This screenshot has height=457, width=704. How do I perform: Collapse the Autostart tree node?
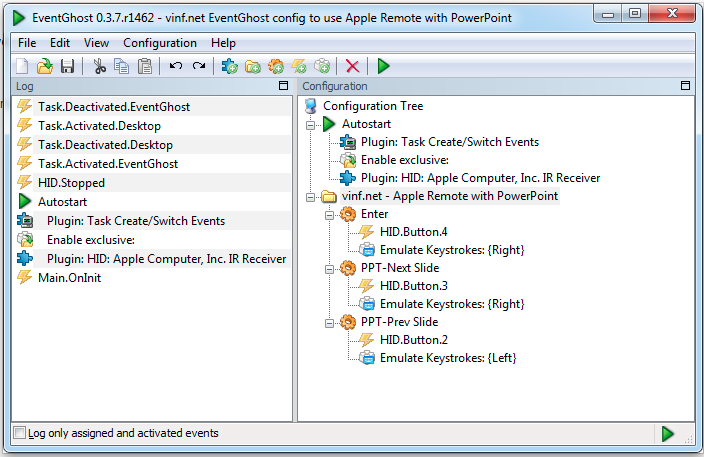coord(311,124)
